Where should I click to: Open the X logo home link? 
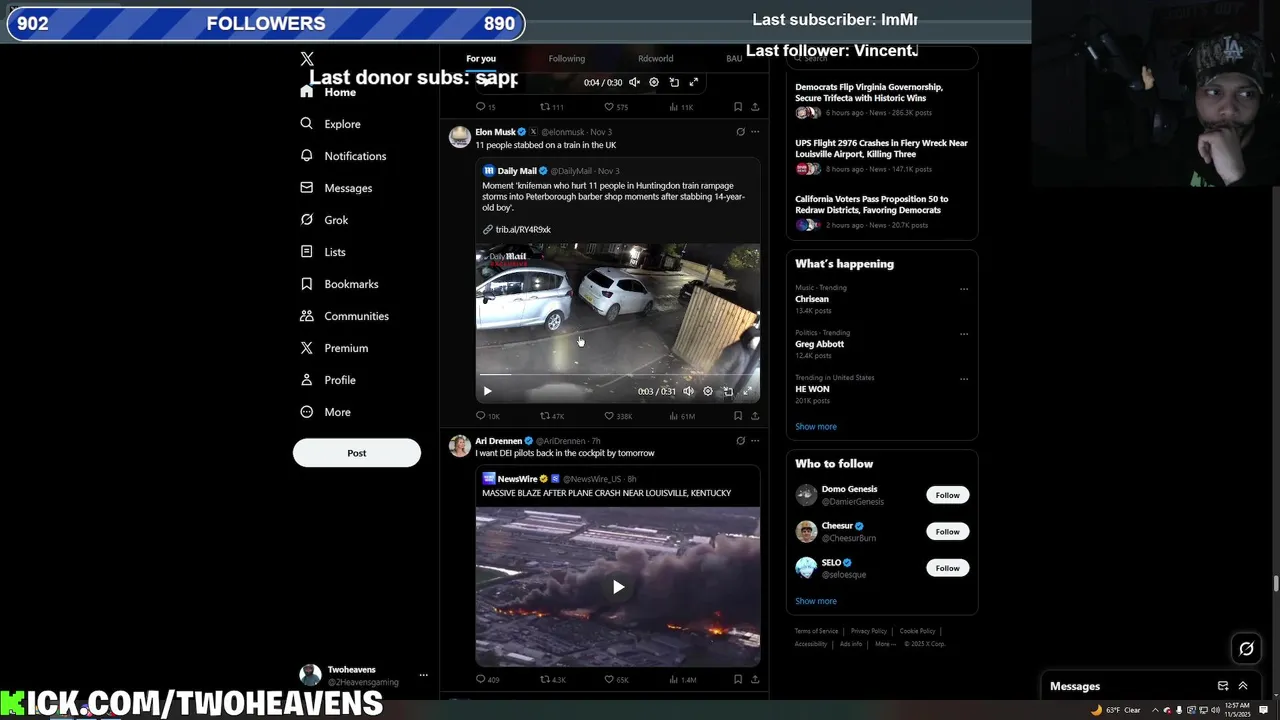coord(307,59)
